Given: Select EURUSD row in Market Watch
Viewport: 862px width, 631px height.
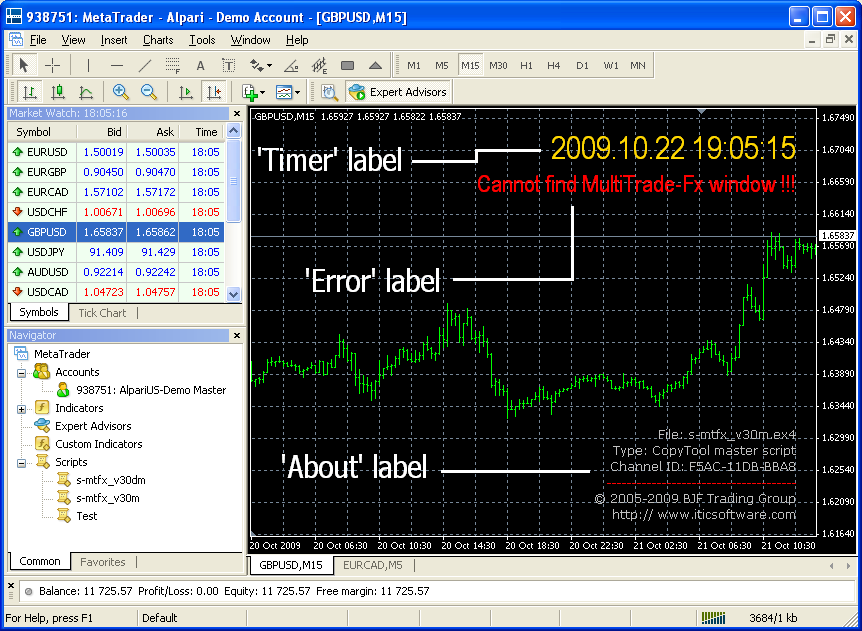Looking at the screenshot, I should point(116,152).
